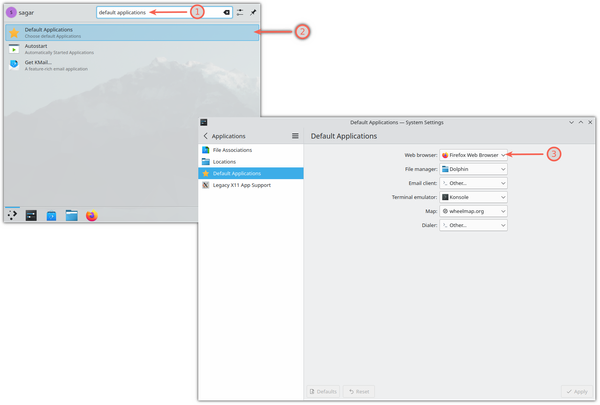Expand the Terminal emulator Konsole dropdown

pos(474,197)
